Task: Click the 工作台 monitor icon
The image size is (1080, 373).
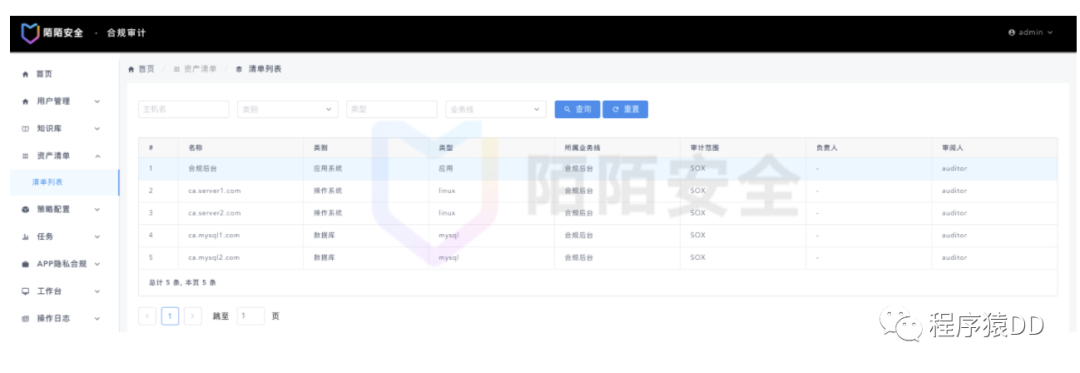Action: point(25,292)
